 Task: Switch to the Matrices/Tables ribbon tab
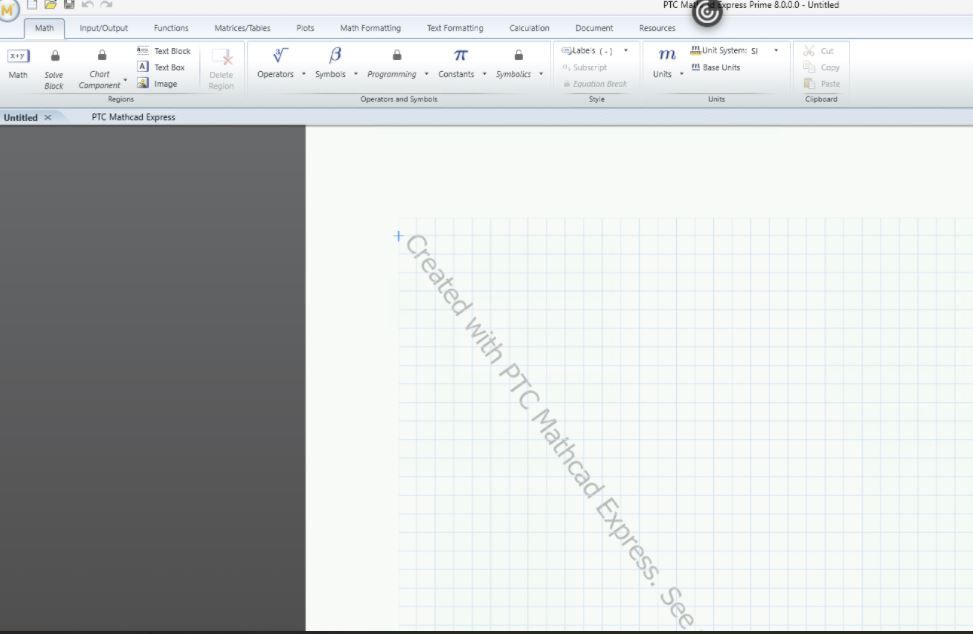pos(243,28)
